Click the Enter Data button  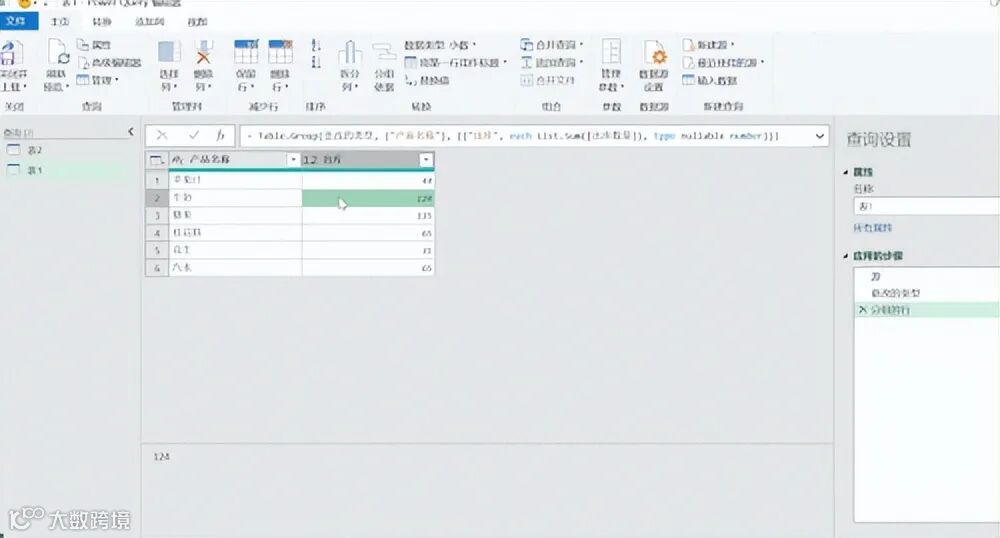pos(710,80)
